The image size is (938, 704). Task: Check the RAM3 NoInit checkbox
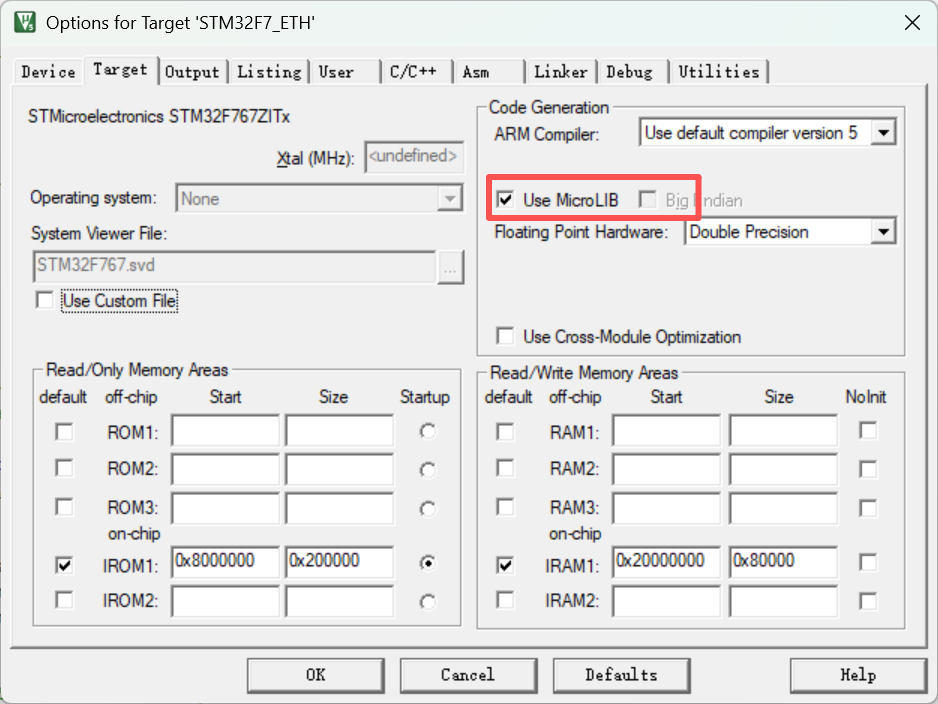pyautogui.click(x=868, y=508)
